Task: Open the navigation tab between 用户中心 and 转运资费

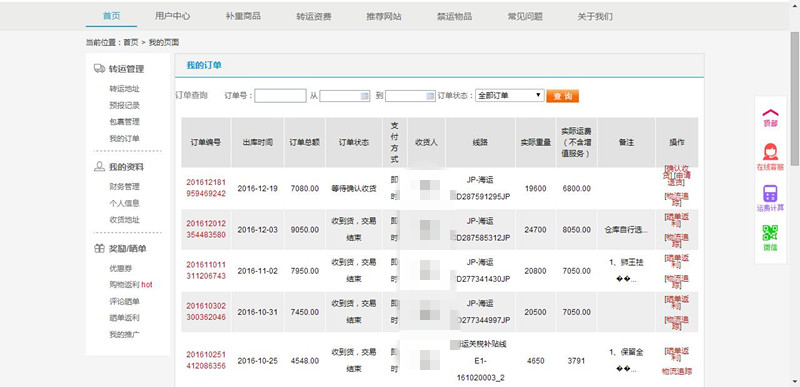Action: 243,16
